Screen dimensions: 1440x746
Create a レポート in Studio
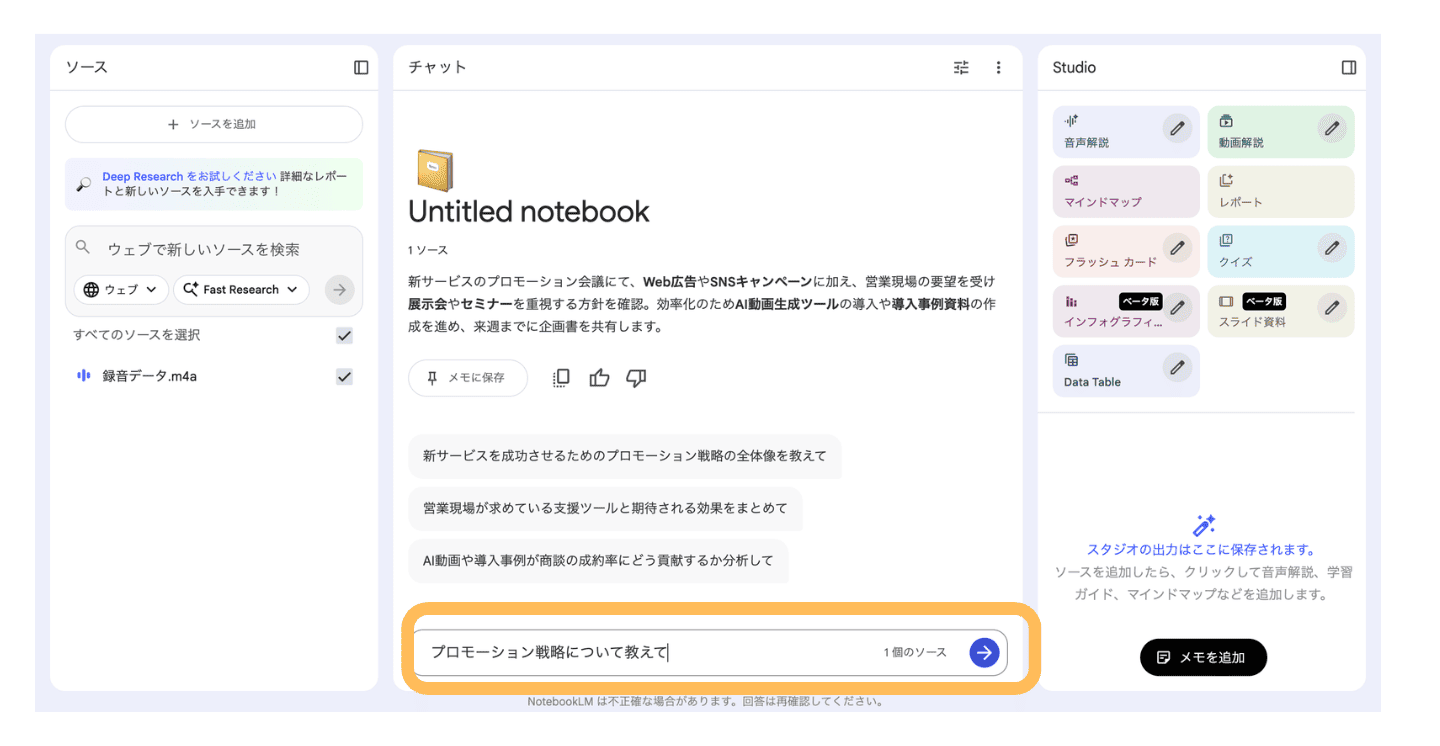click(1280, 191)
